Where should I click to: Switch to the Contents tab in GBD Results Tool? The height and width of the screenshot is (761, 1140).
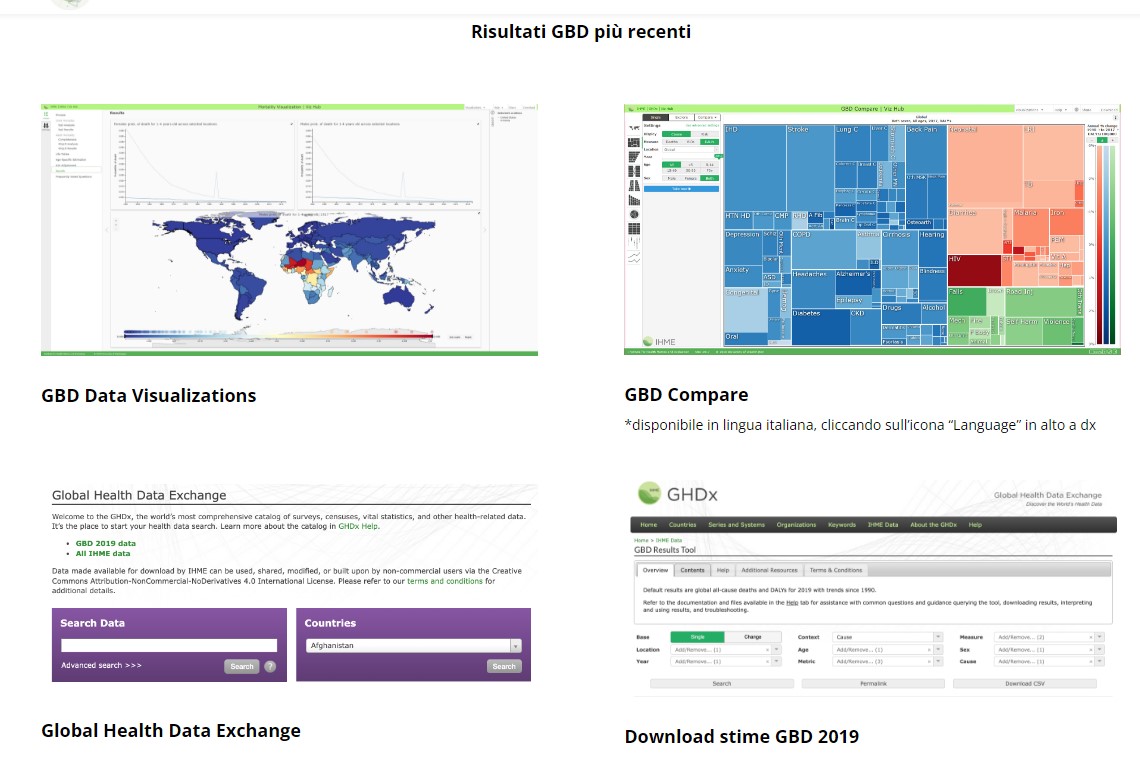point(692,570)
